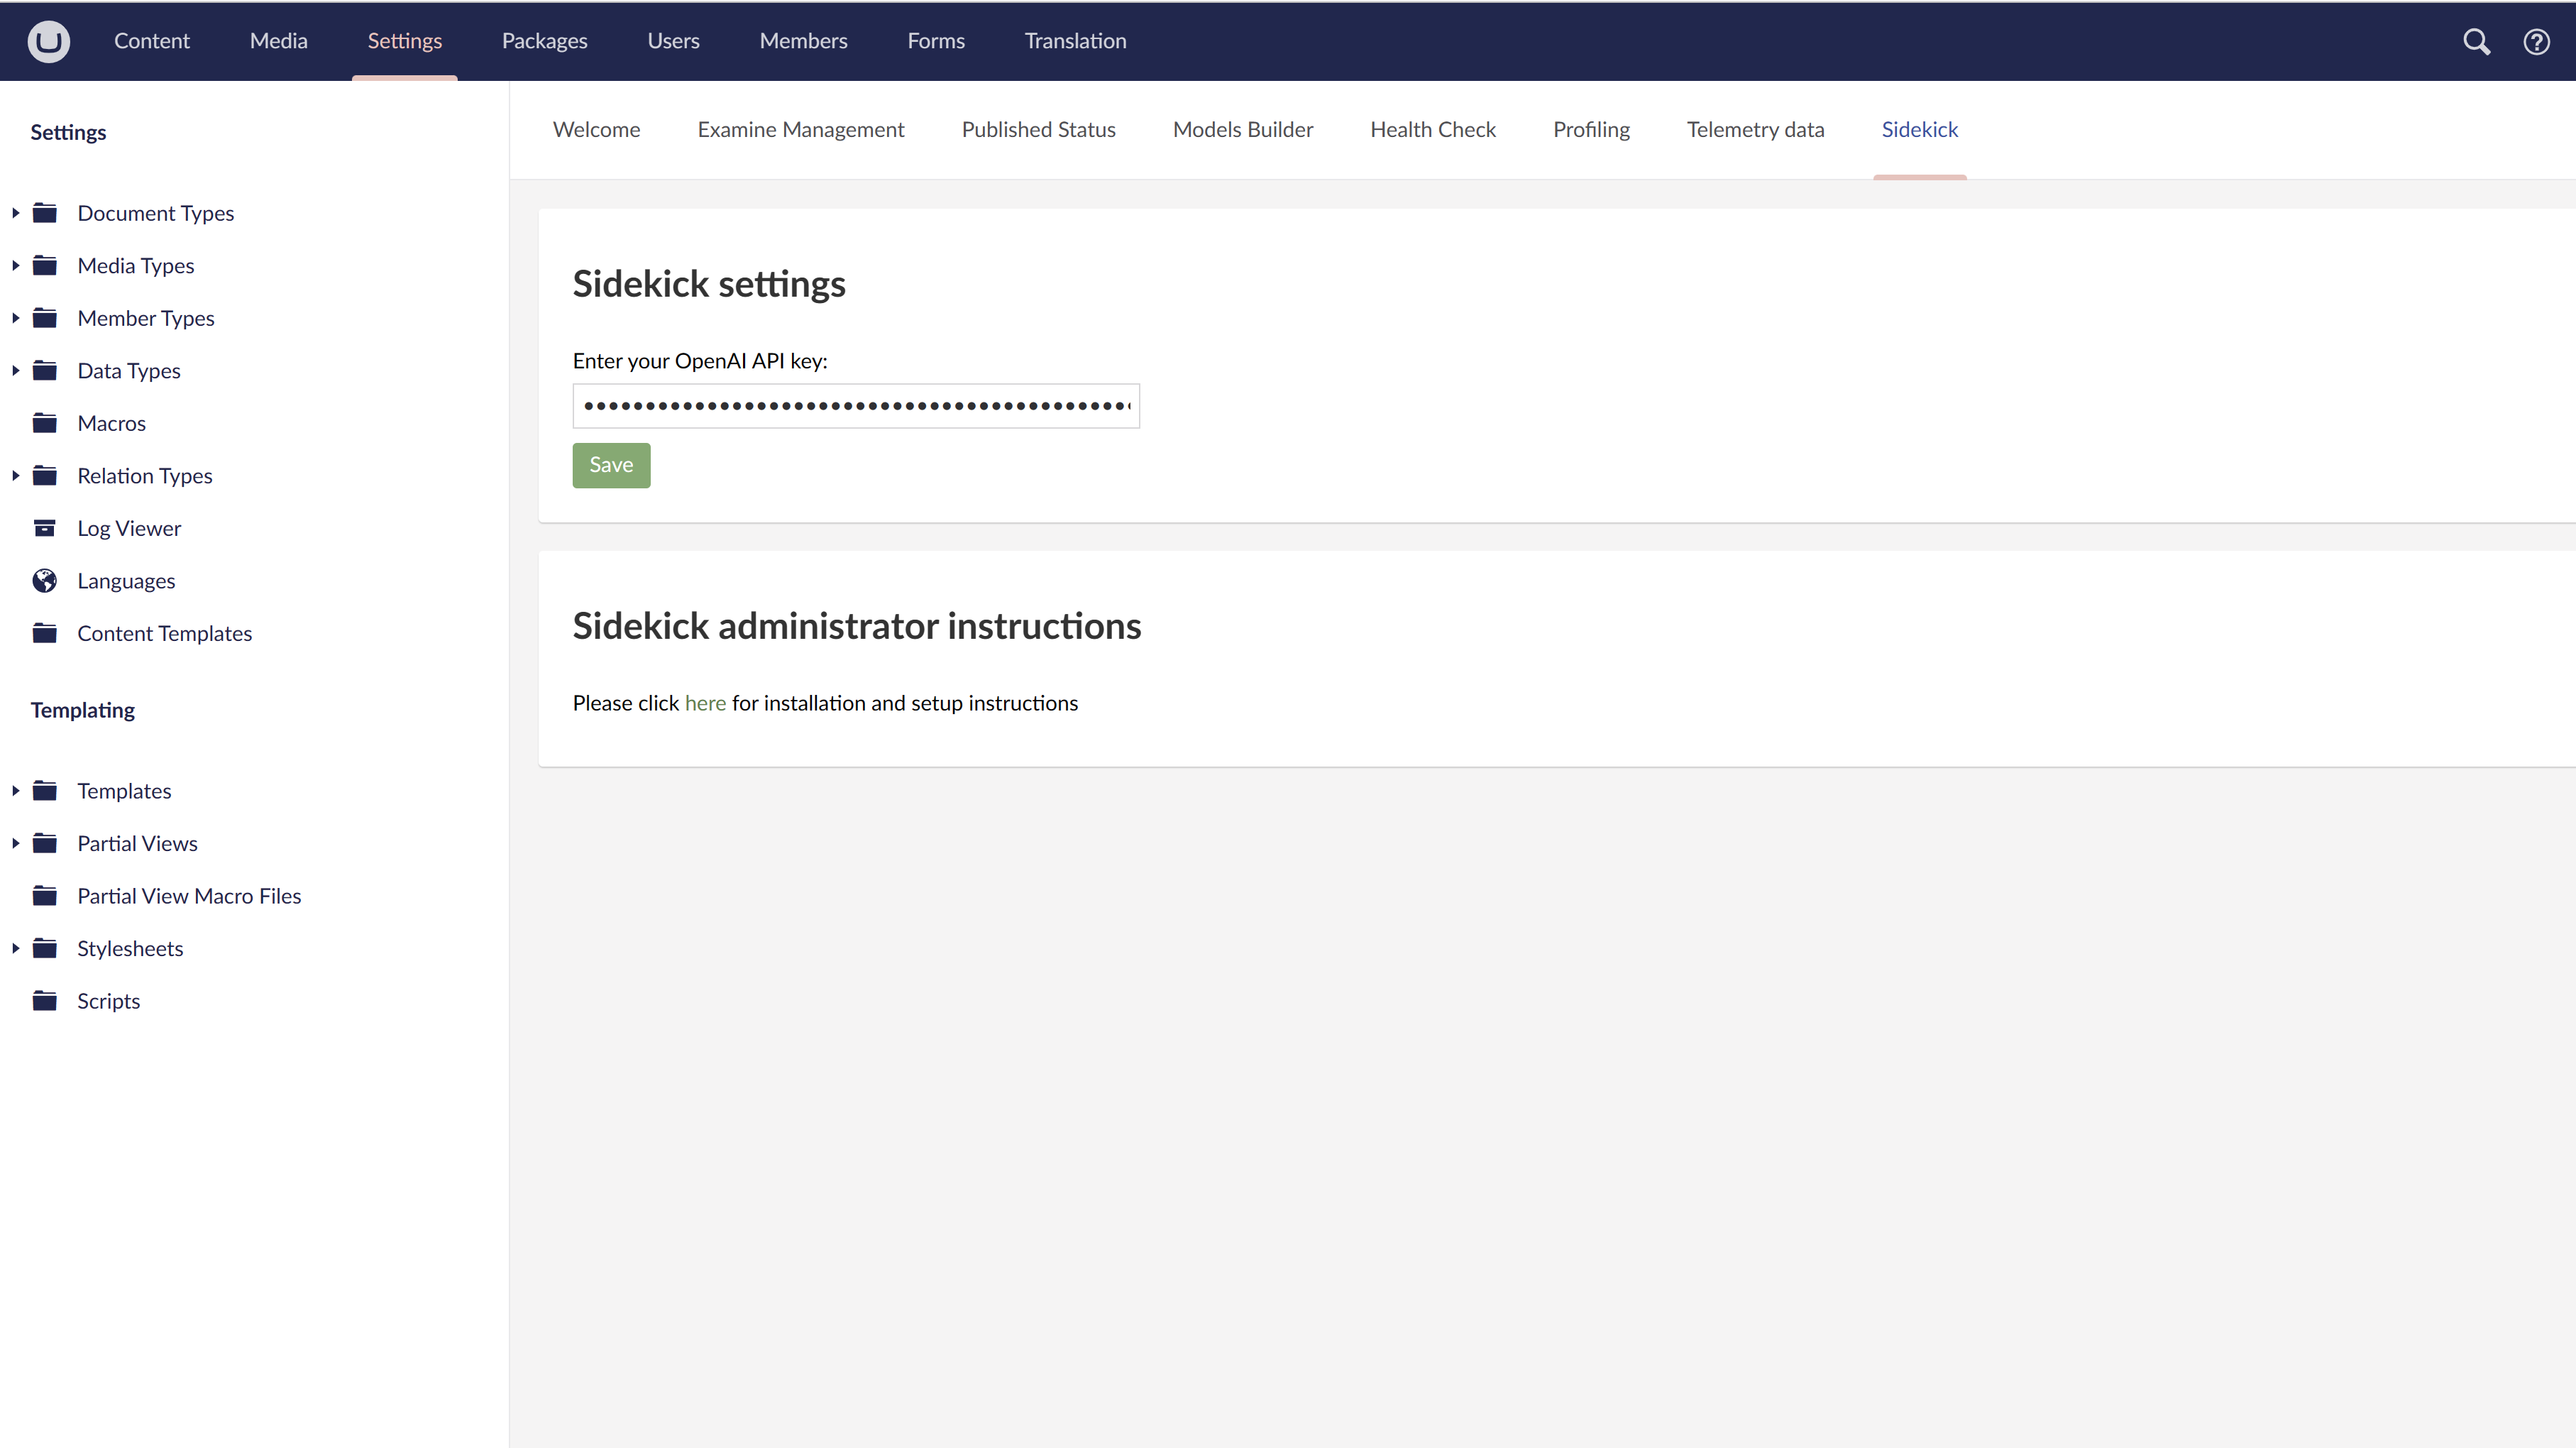The width and height of the screenshot is (2576, 1448).
Task: Open the Users section icon
Action: click(x=671, y=39)
